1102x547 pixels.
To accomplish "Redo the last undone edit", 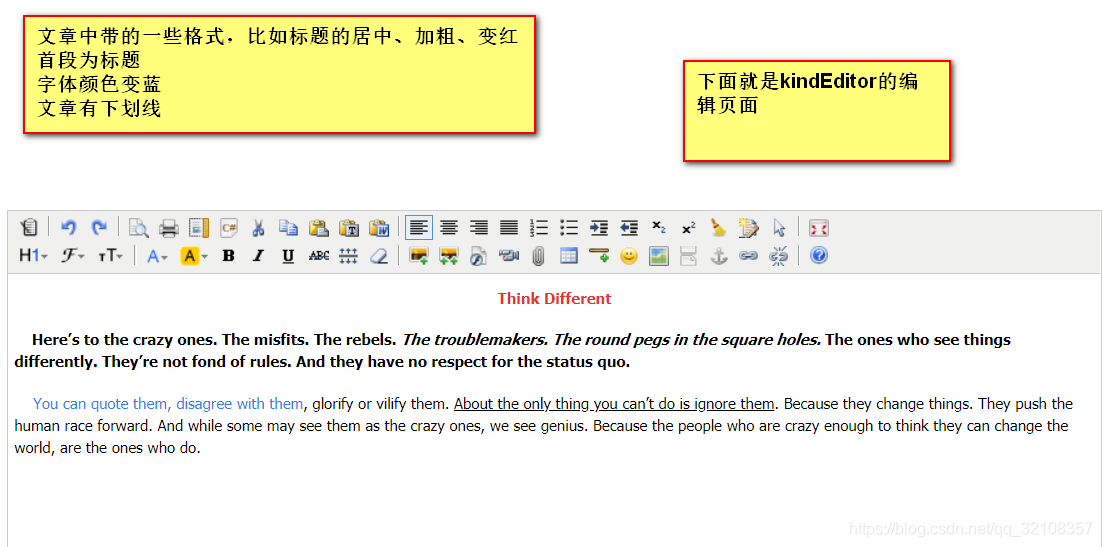I will point(99,228).
